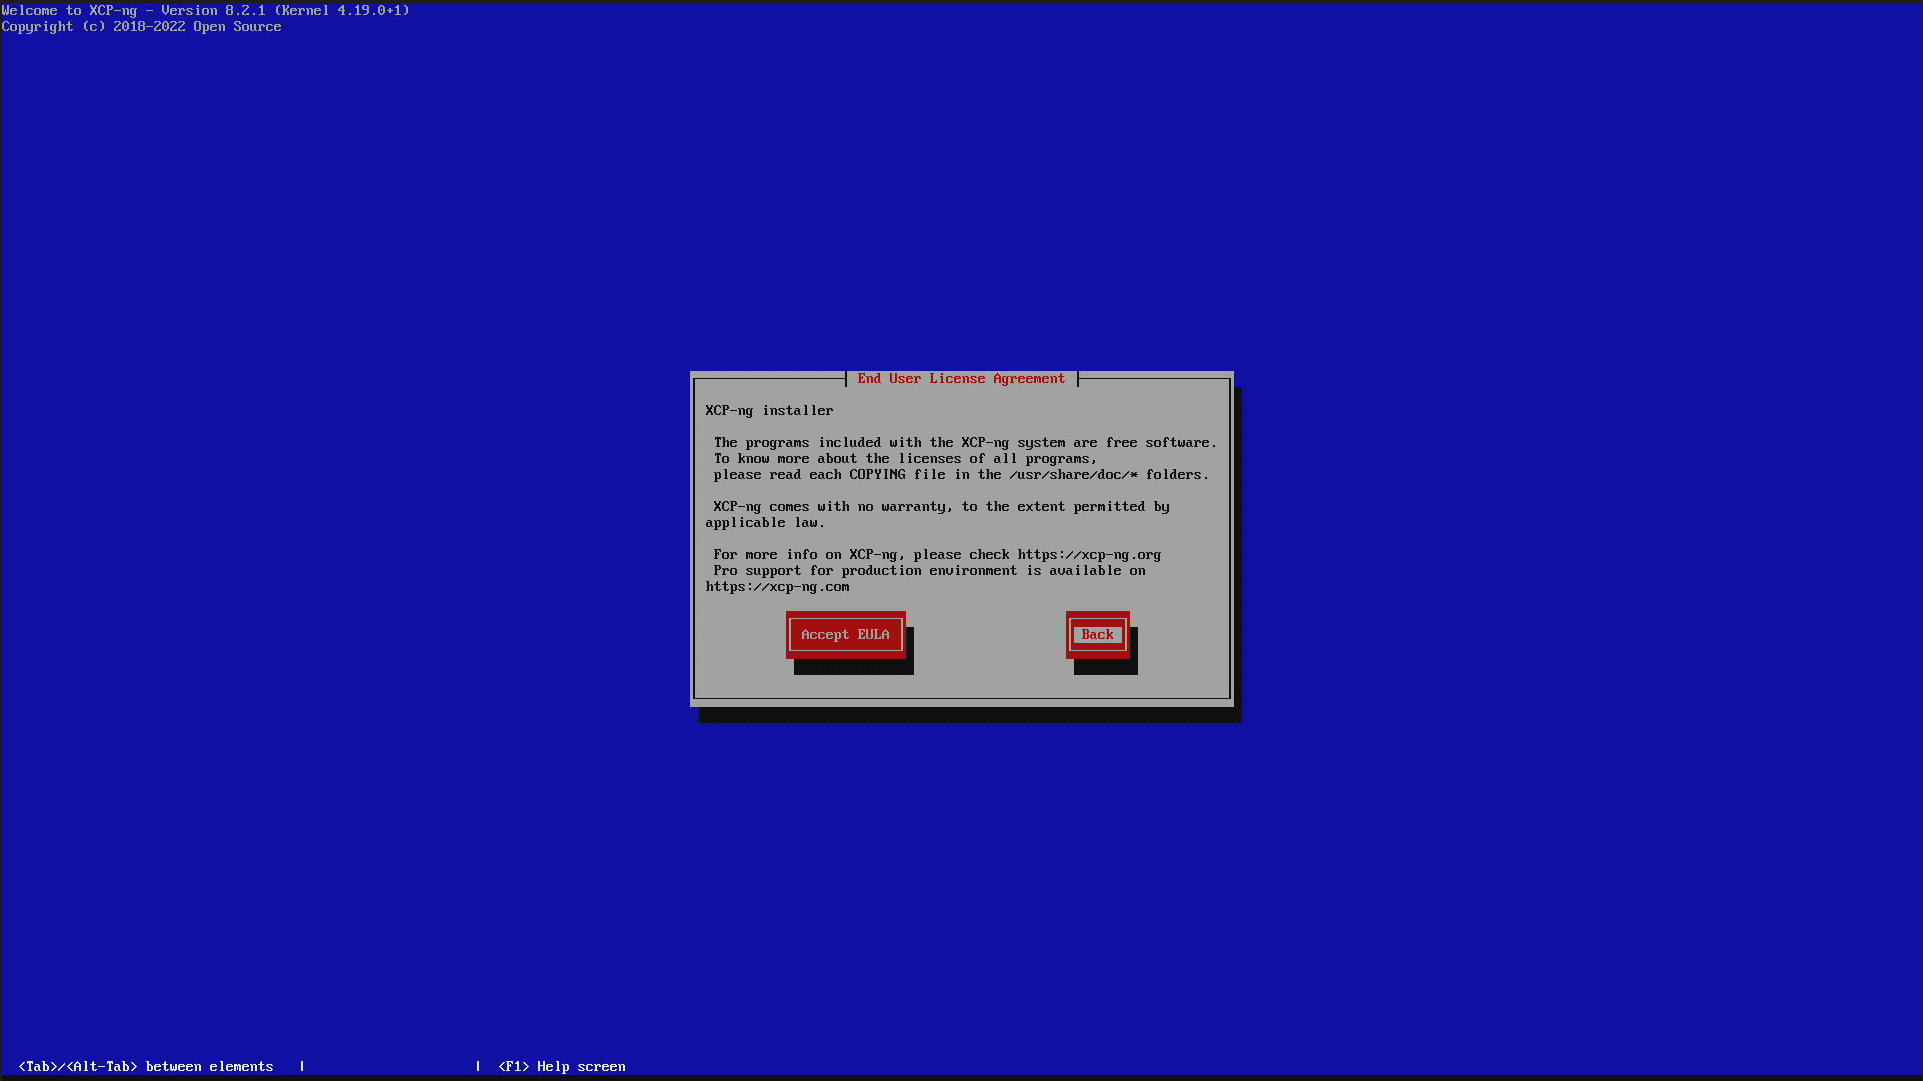Image resolution: width=1923 pixels, height=1081 pixels.
Task: Click the End User License Agreement title
Action: click(x=961, y=379)
